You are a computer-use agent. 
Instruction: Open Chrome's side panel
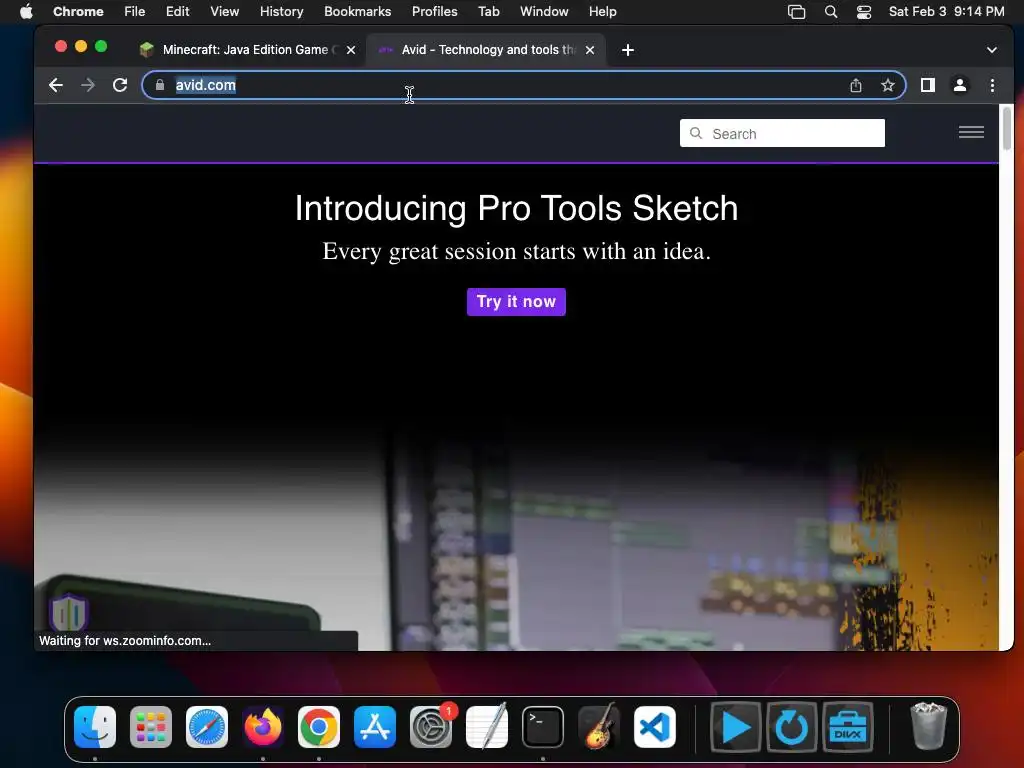click(927, 85)
